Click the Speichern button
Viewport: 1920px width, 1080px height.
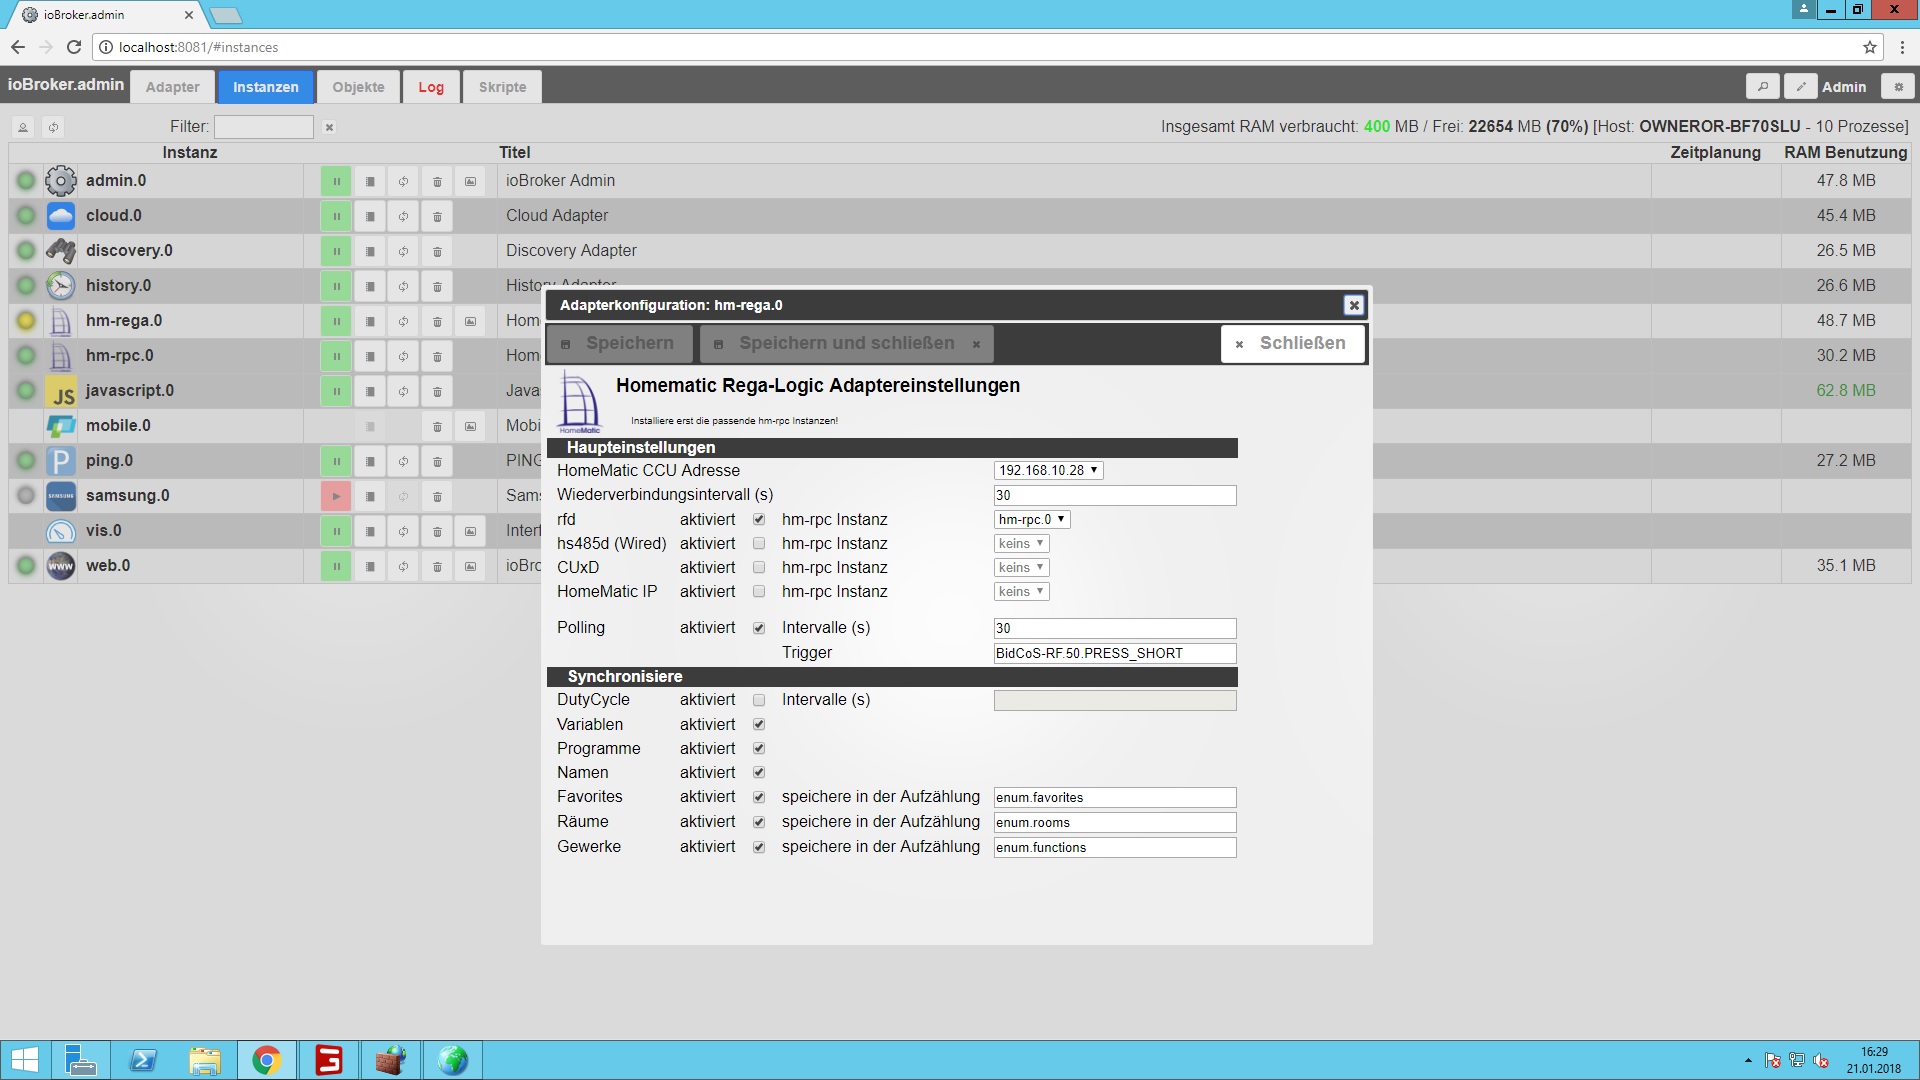pos(619,343)
